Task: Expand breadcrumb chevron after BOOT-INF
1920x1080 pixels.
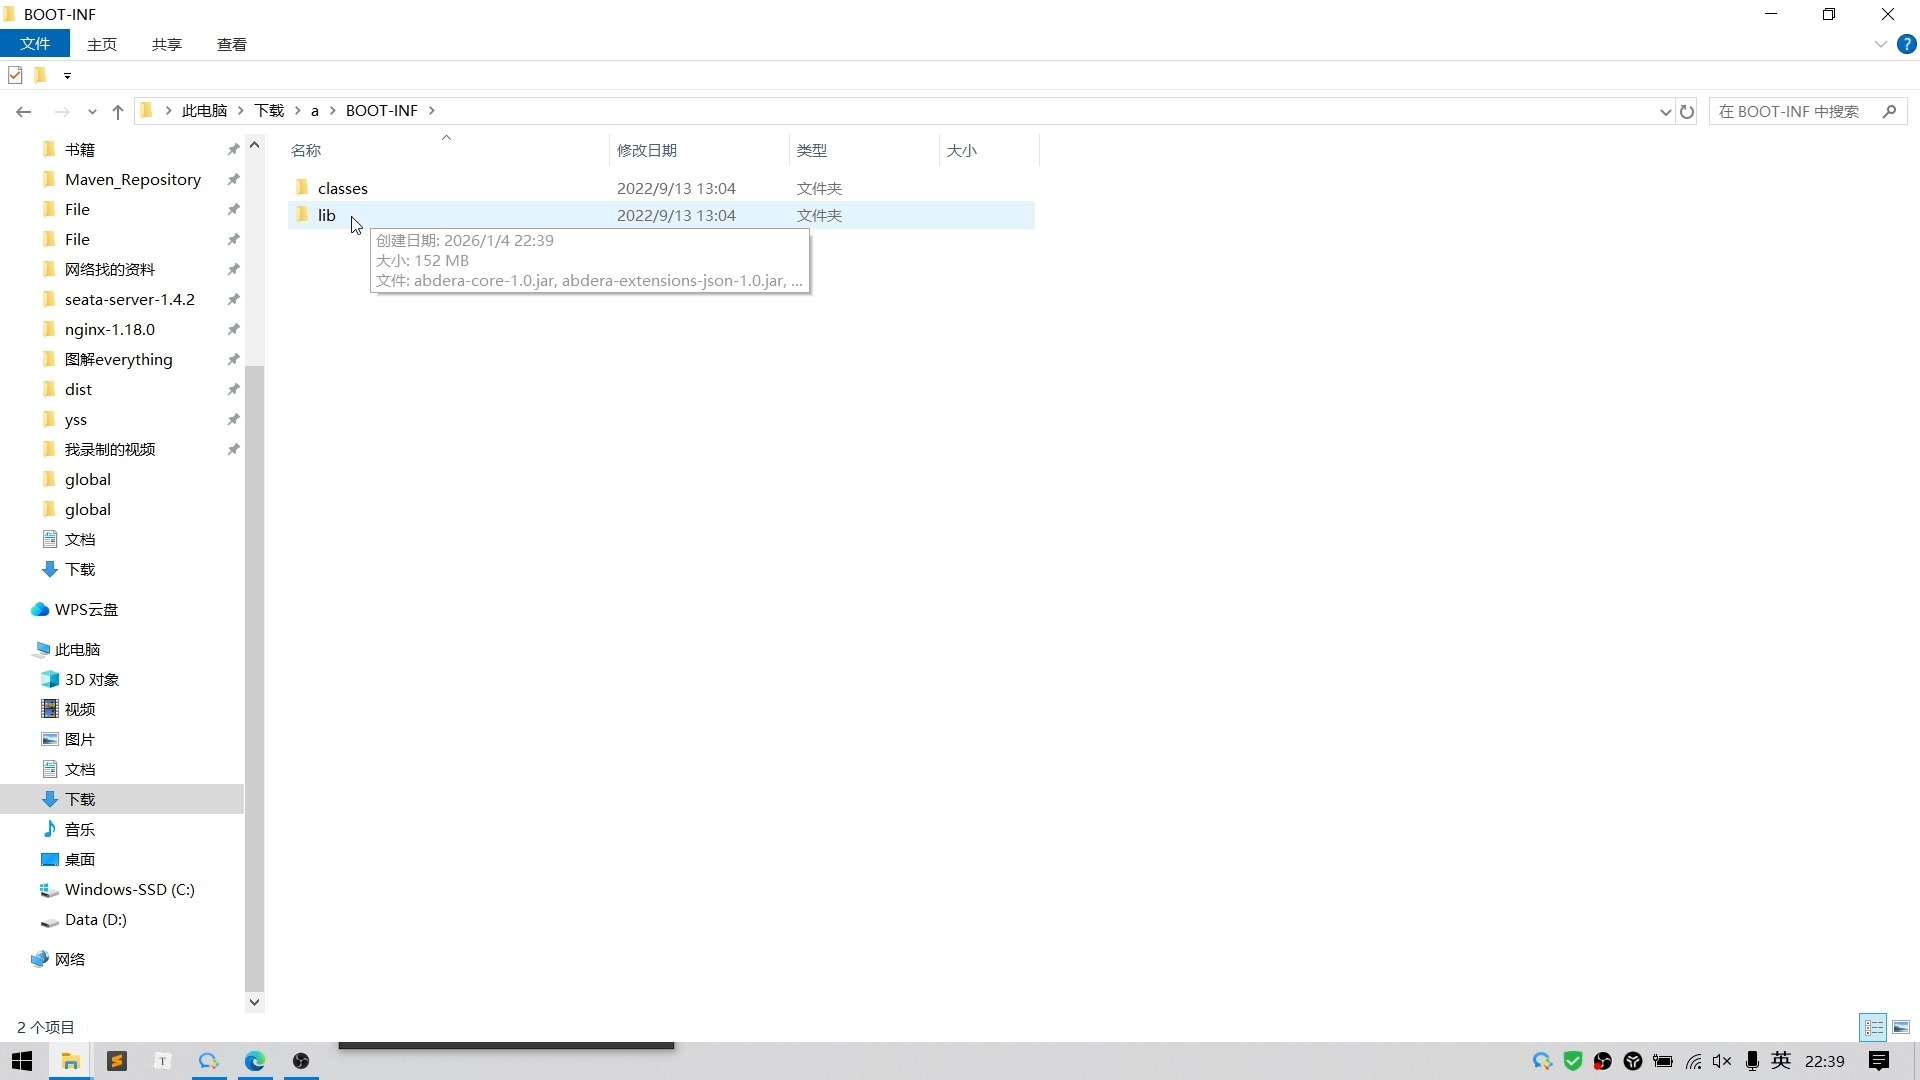Action: click(432, 111)
